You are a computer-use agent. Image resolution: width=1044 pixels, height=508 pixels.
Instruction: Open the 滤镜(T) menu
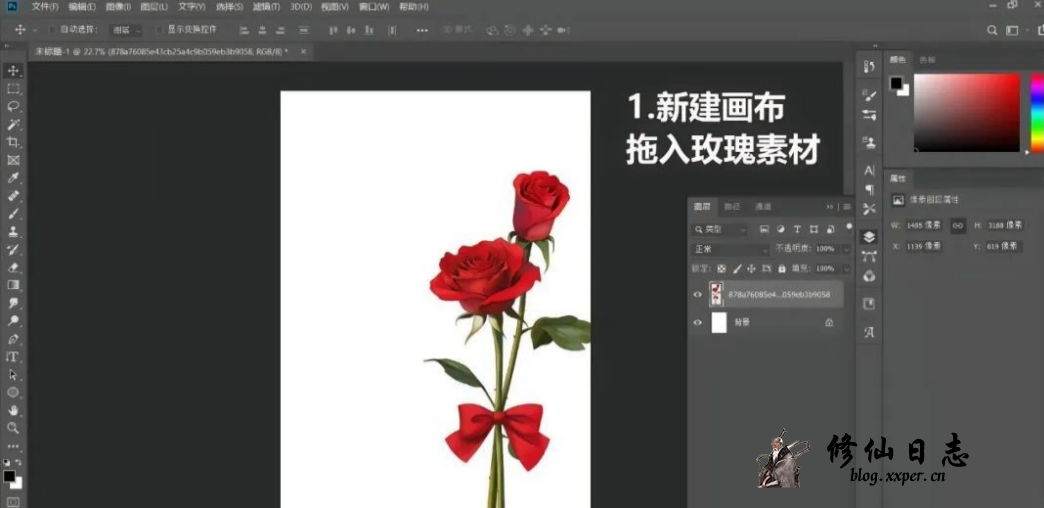point(264,7)
